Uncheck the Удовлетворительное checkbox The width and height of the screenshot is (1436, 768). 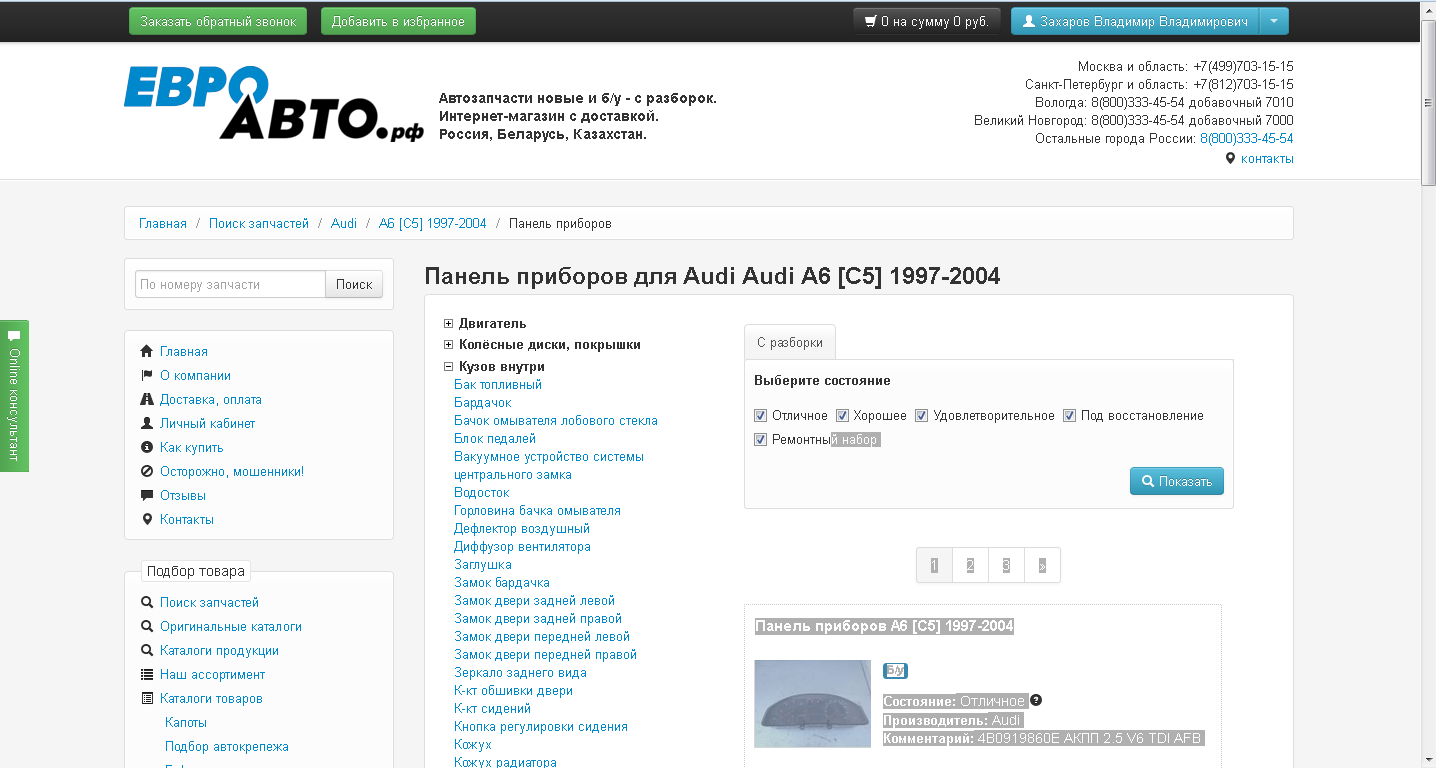click(x=922, y=415)
